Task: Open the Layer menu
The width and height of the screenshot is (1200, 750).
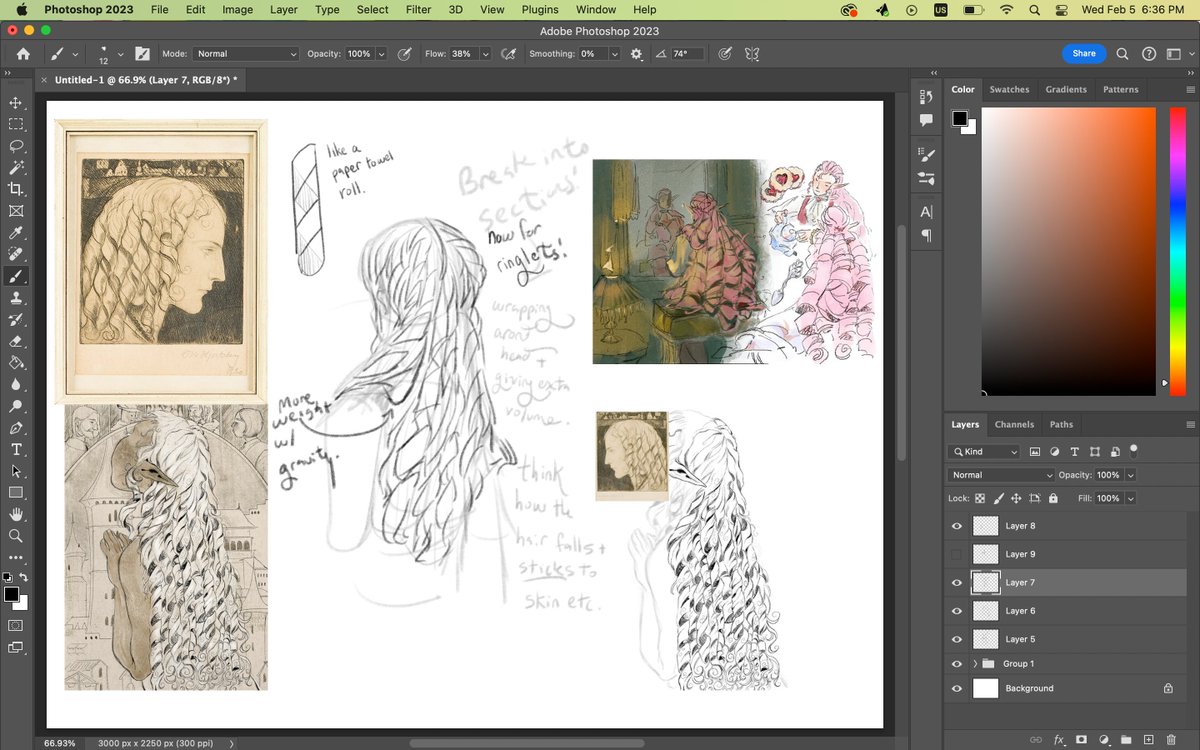Action: (x=284, y=9)
